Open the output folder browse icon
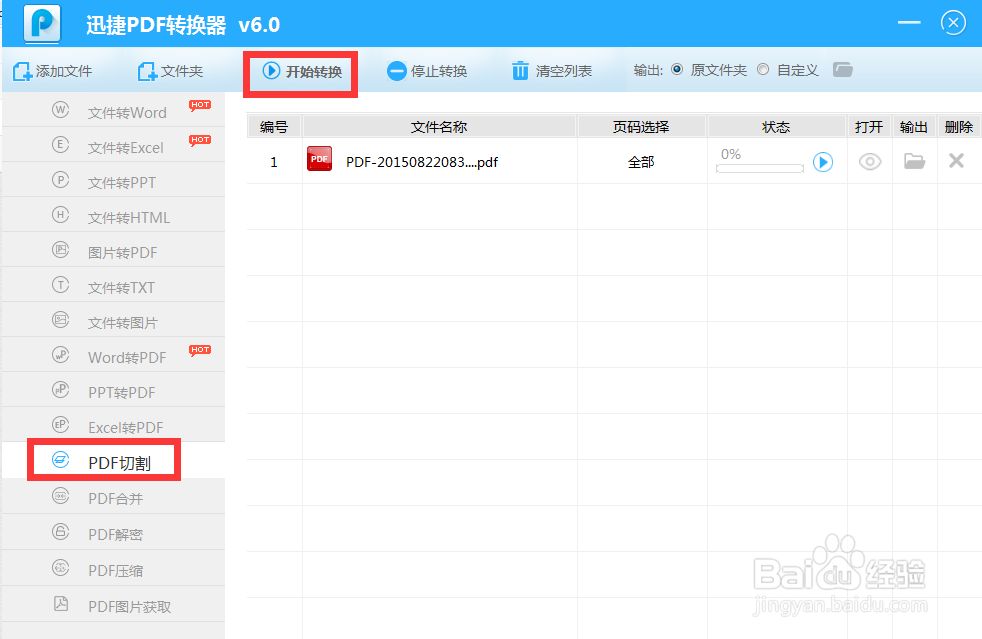Viewport: 982px width, 639px height. click(x=843, y=70)
